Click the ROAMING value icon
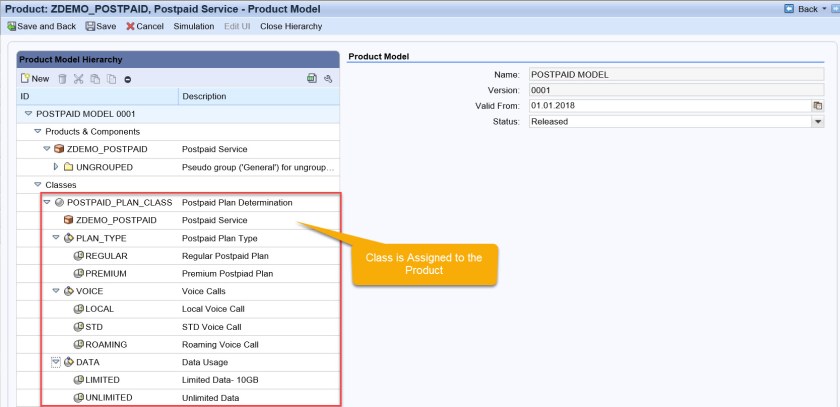Screen dimensions: 840x407 click(78, 344)
